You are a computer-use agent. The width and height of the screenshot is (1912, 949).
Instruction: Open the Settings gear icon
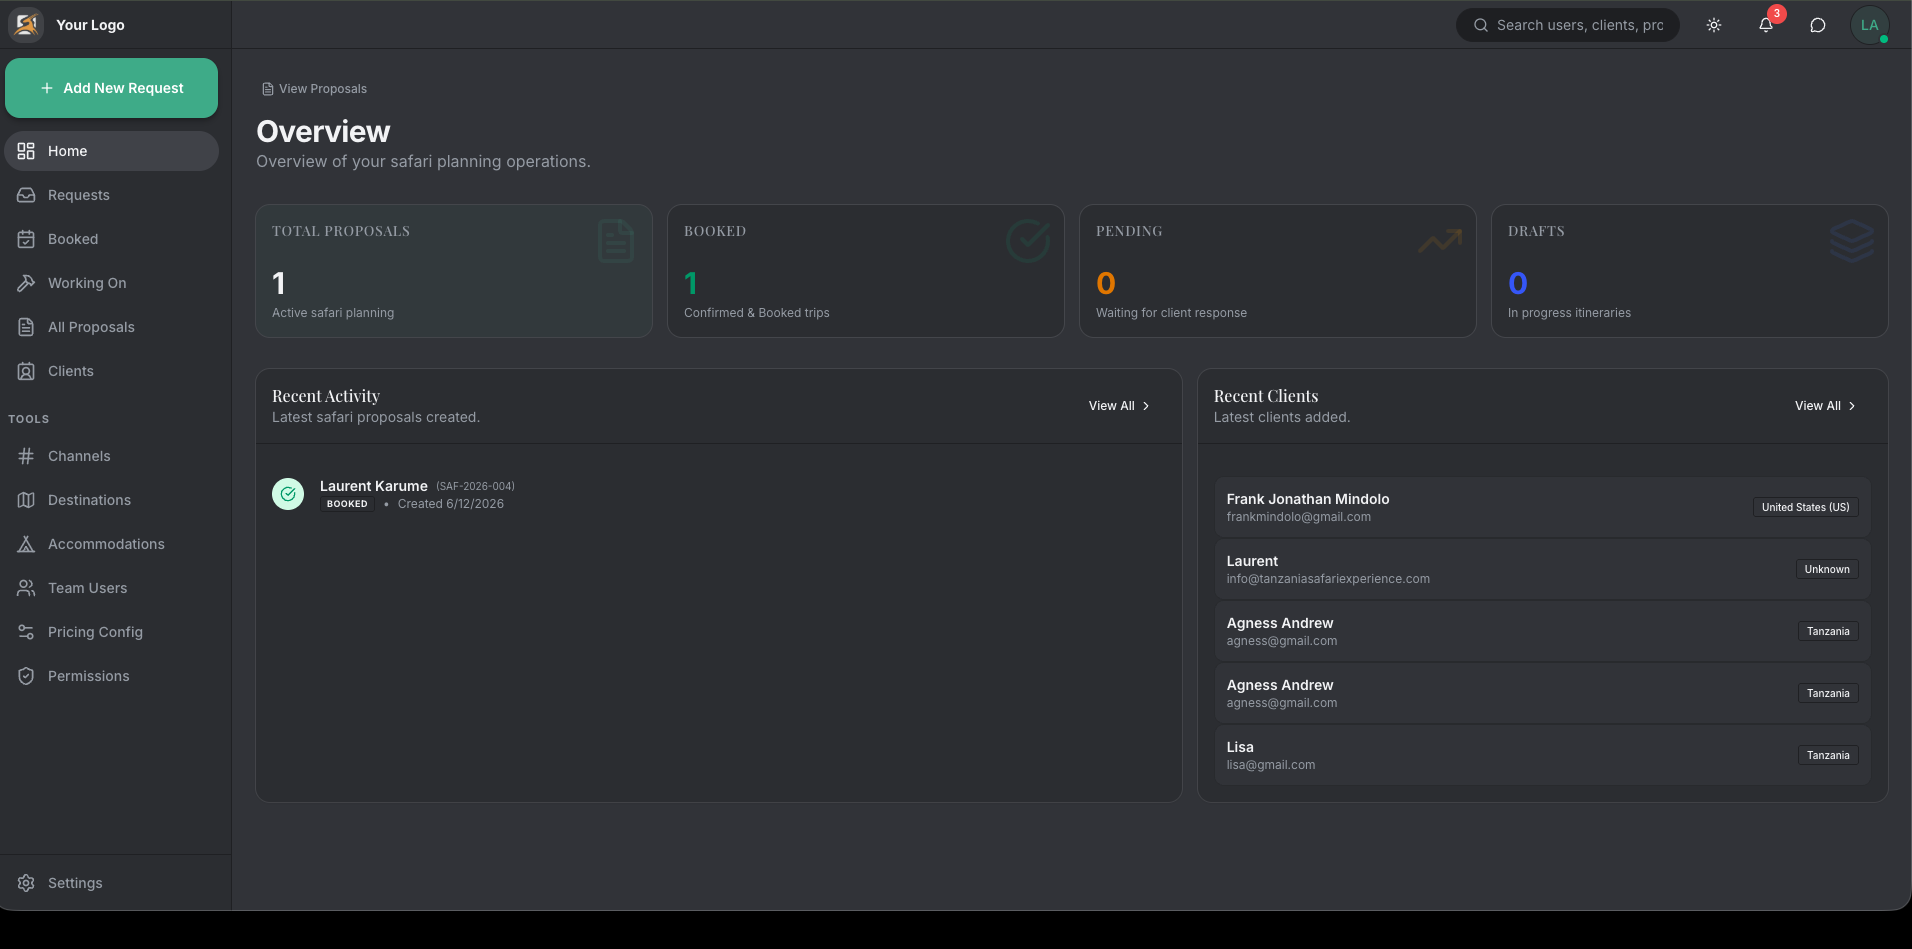pyautogui.click(x=26, y=883)
